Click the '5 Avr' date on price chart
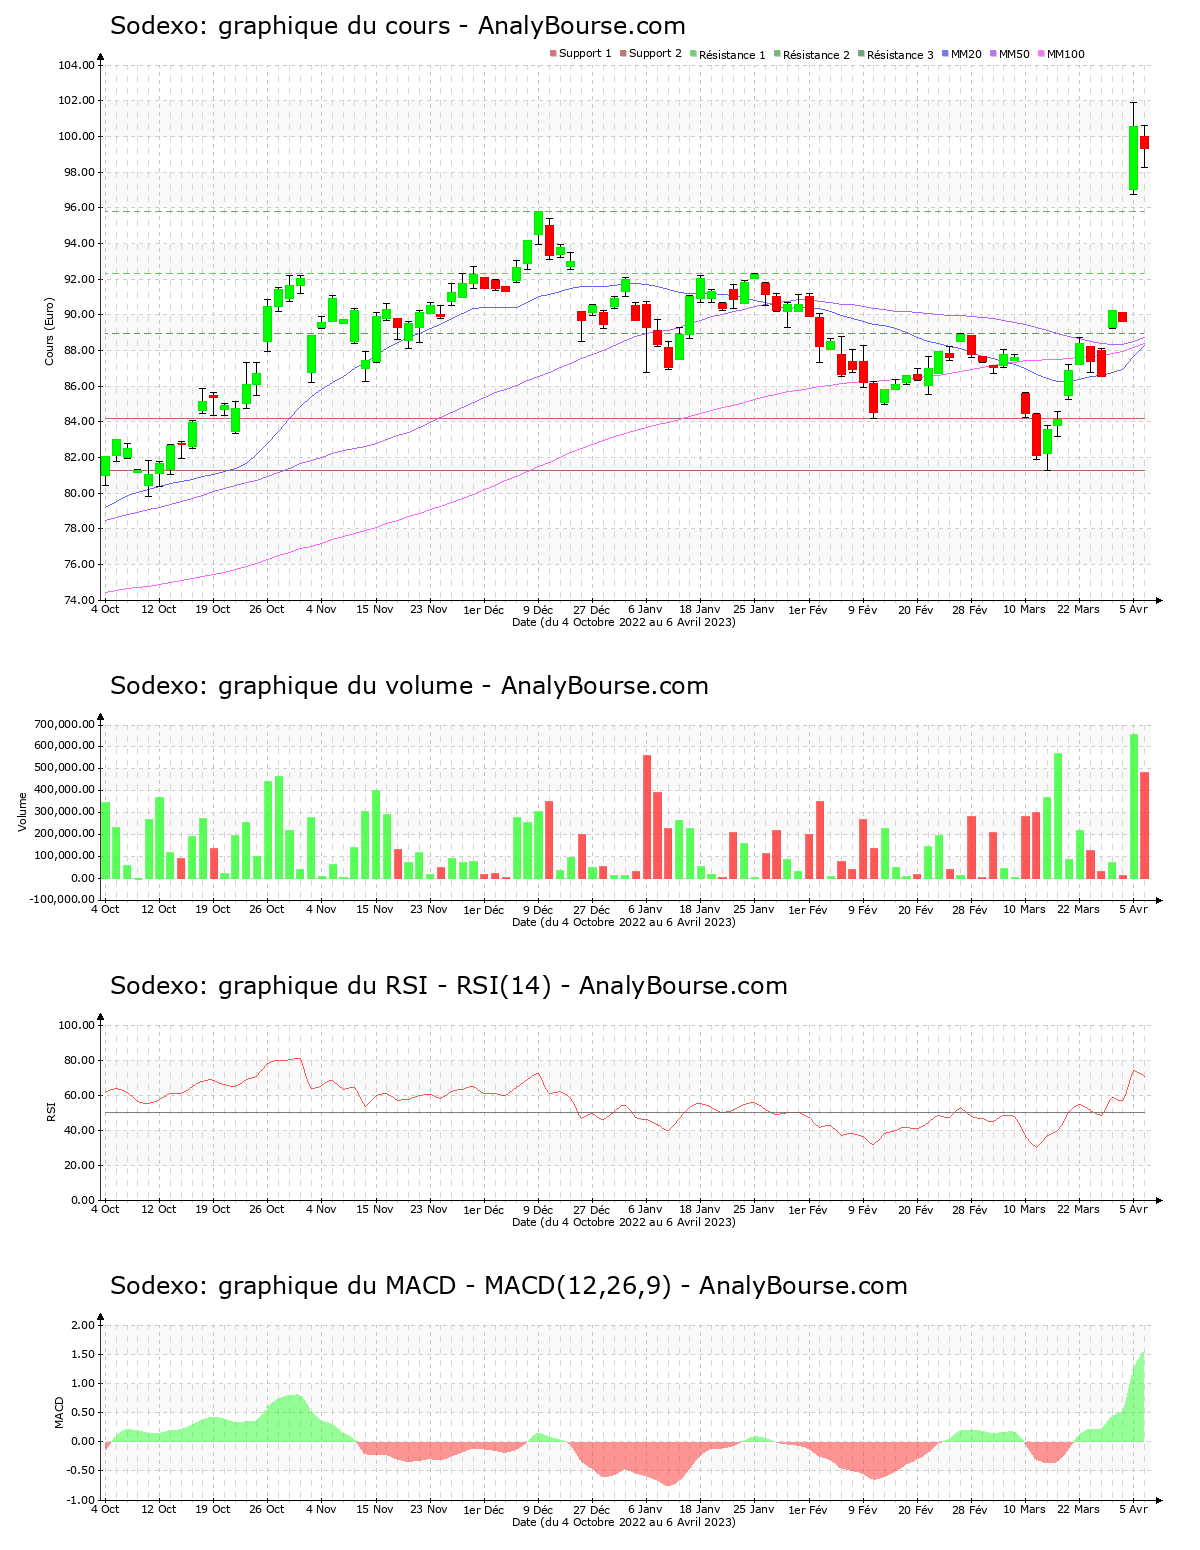 click(x=1133, y=609)
